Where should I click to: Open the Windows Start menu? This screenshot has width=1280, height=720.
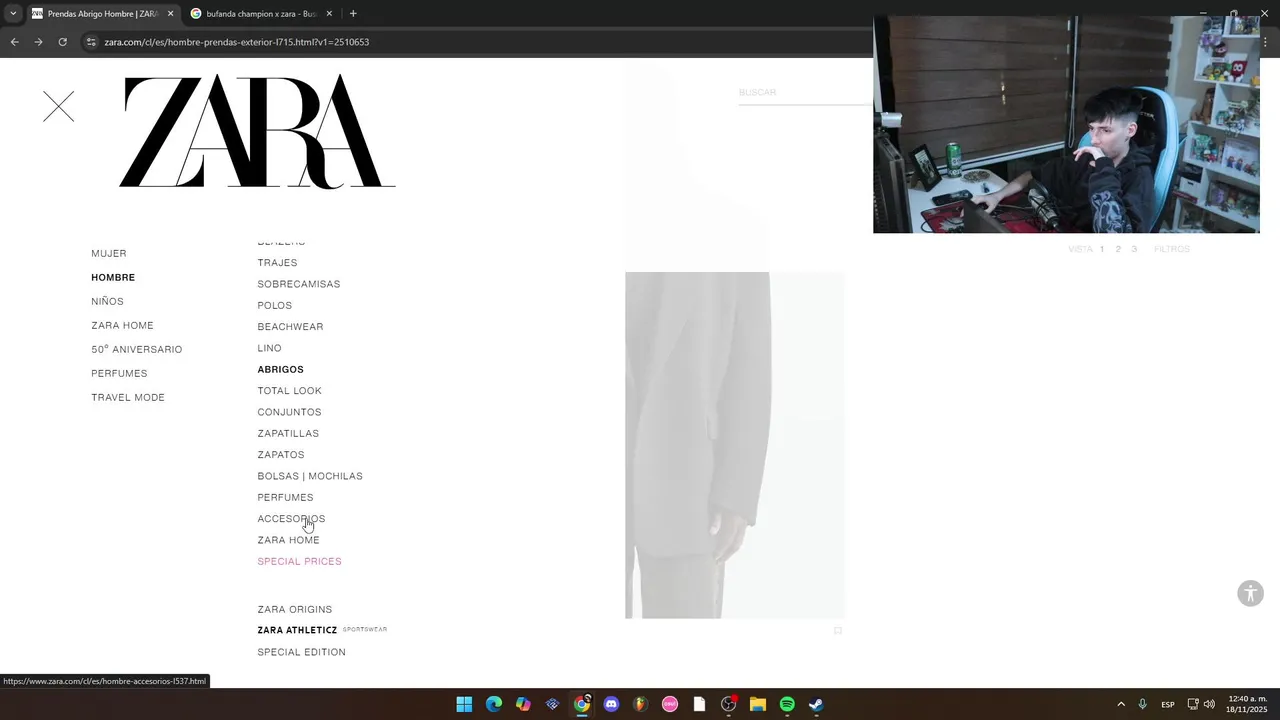pyautogui.click(x=464, y=704)
